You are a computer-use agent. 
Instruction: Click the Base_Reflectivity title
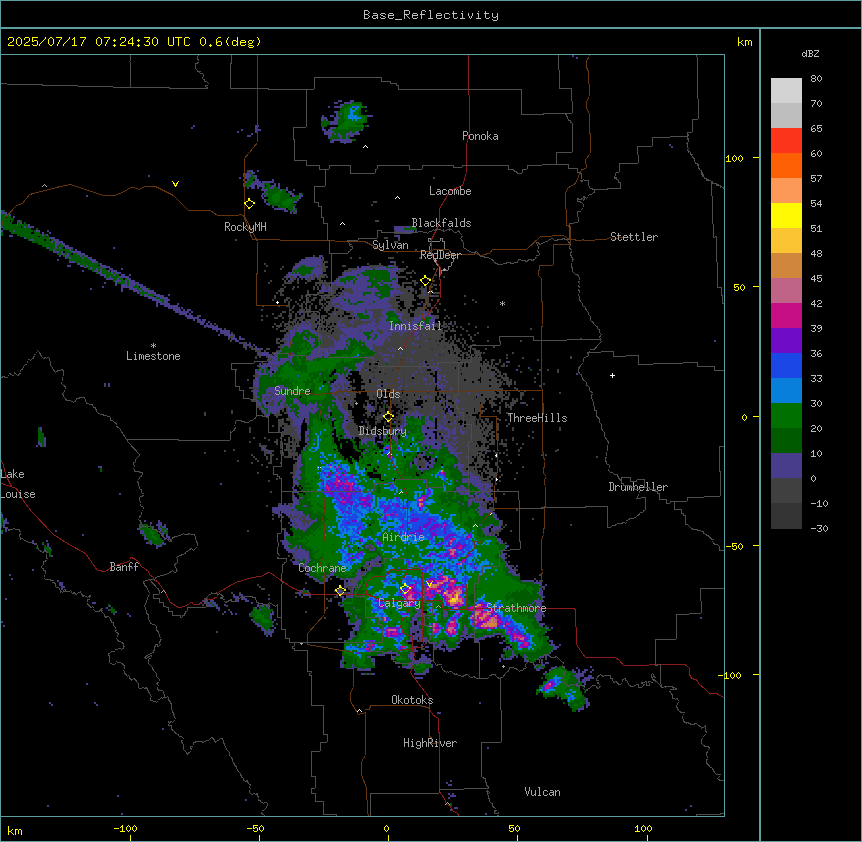(431, 15)
